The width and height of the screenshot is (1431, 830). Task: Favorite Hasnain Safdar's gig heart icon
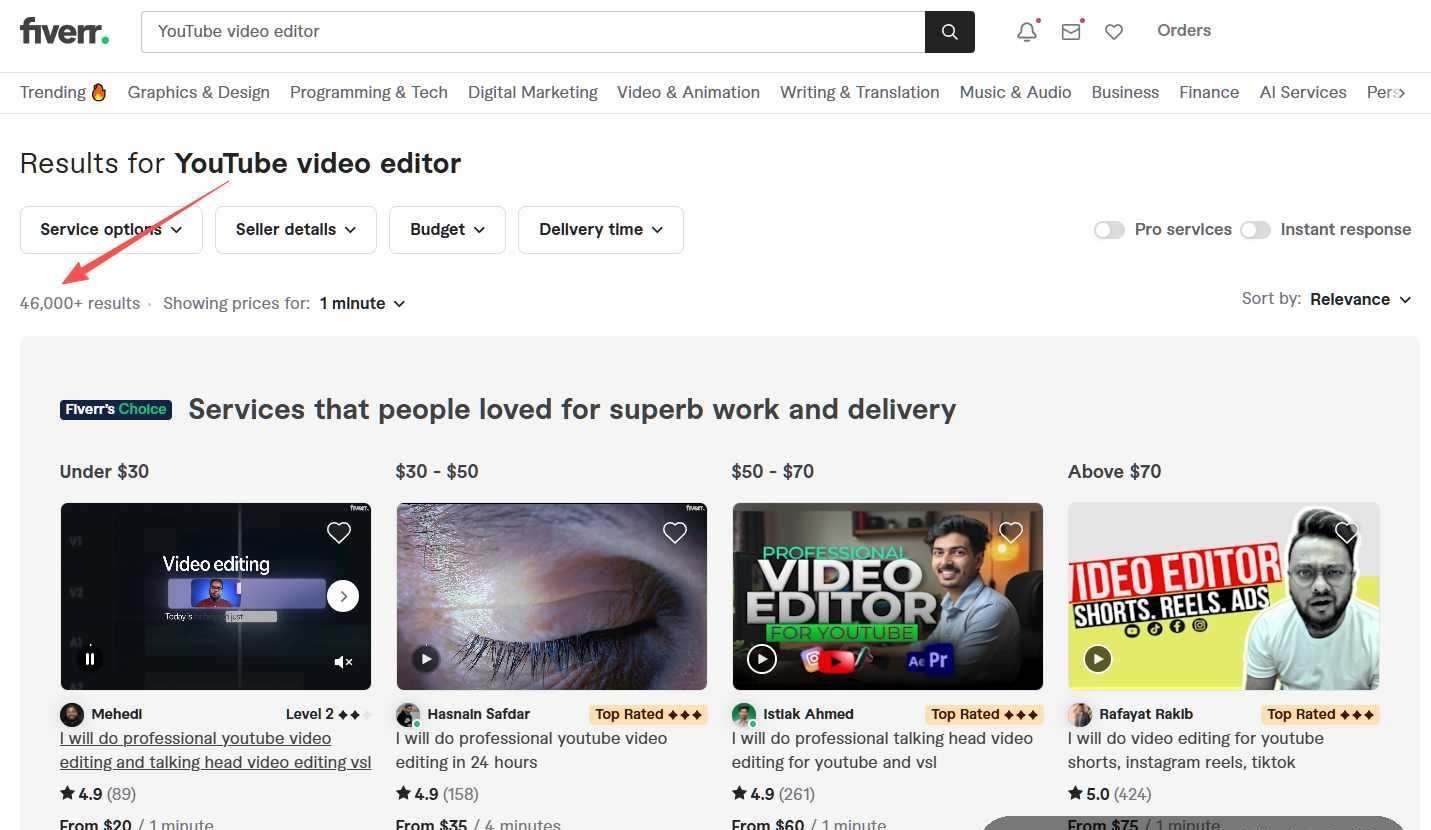pos(675,532)
